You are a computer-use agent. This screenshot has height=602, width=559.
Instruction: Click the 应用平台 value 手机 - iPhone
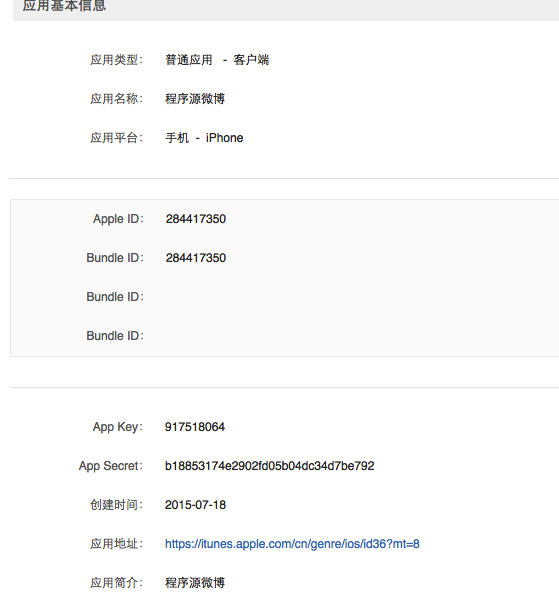(x=204, y=138)
